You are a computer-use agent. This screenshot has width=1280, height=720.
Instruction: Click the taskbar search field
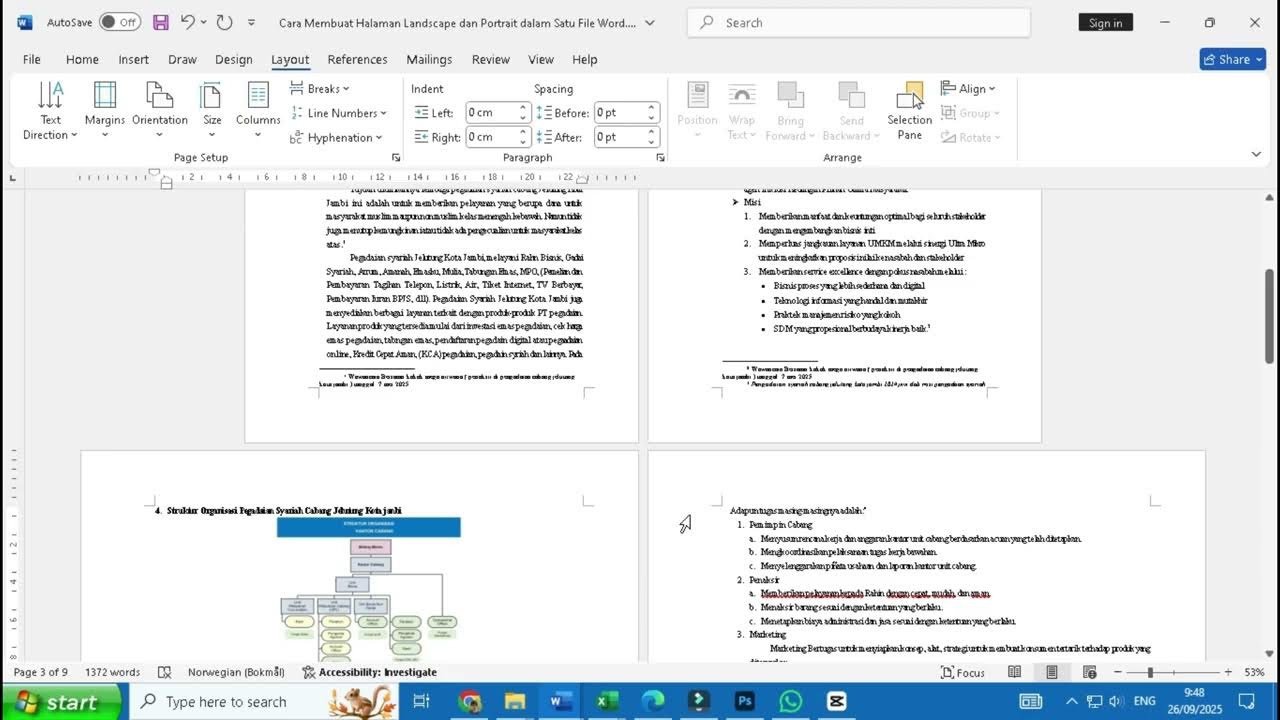pos(263,702)
